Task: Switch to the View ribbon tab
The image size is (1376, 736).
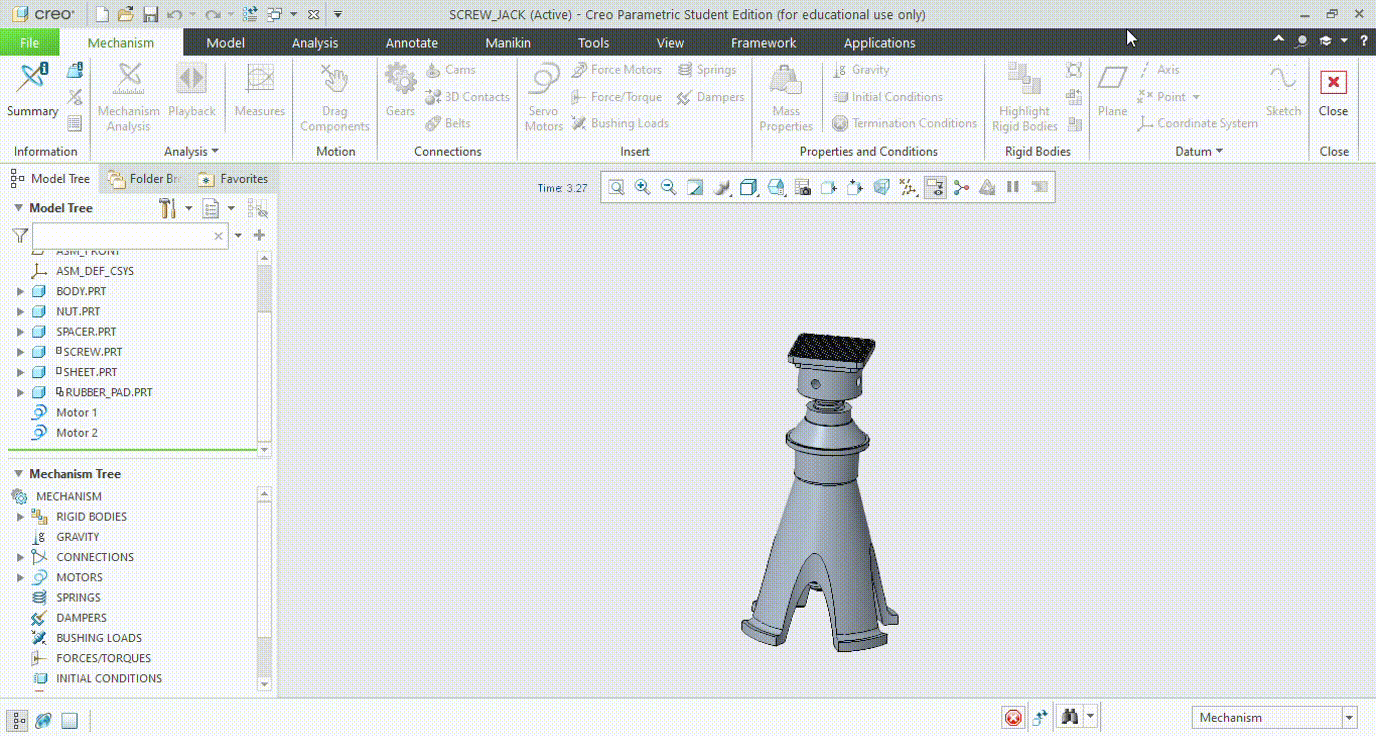Action: click(670, 43)
